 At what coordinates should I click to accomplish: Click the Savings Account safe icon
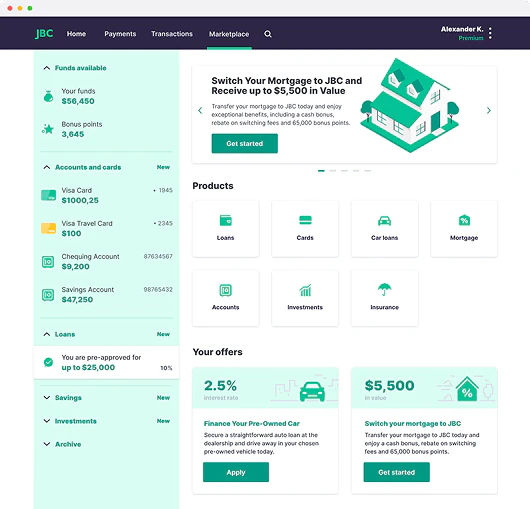pyautogui.click(x=48, y=295)
